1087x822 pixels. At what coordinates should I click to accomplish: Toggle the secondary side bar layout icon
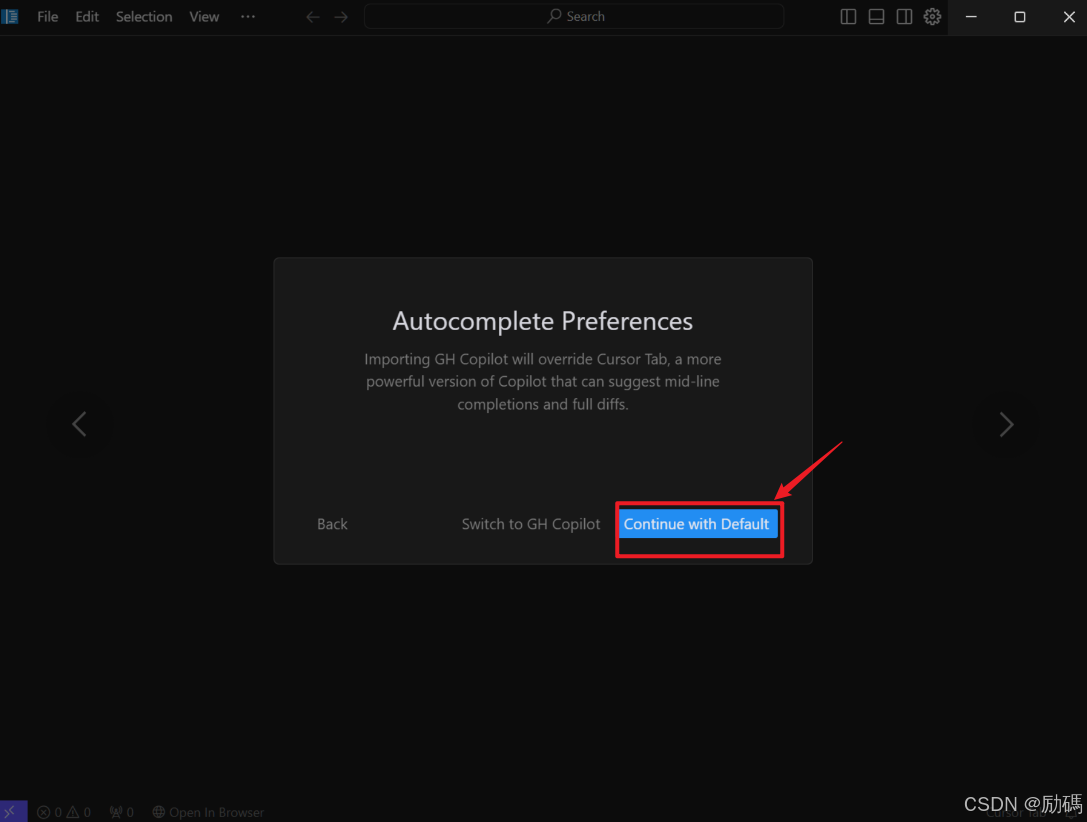click(904, 17)
